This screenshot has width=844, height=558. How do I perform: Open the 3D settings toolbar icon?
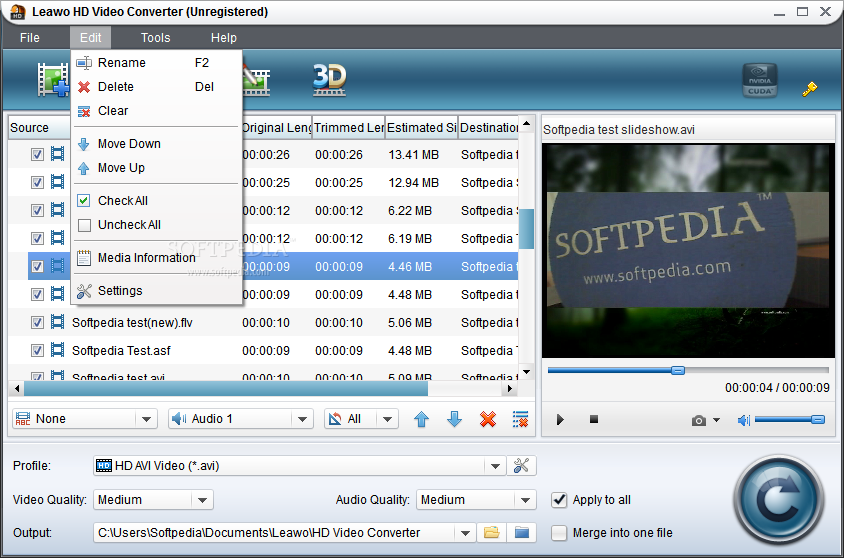(x=329, y=80)
